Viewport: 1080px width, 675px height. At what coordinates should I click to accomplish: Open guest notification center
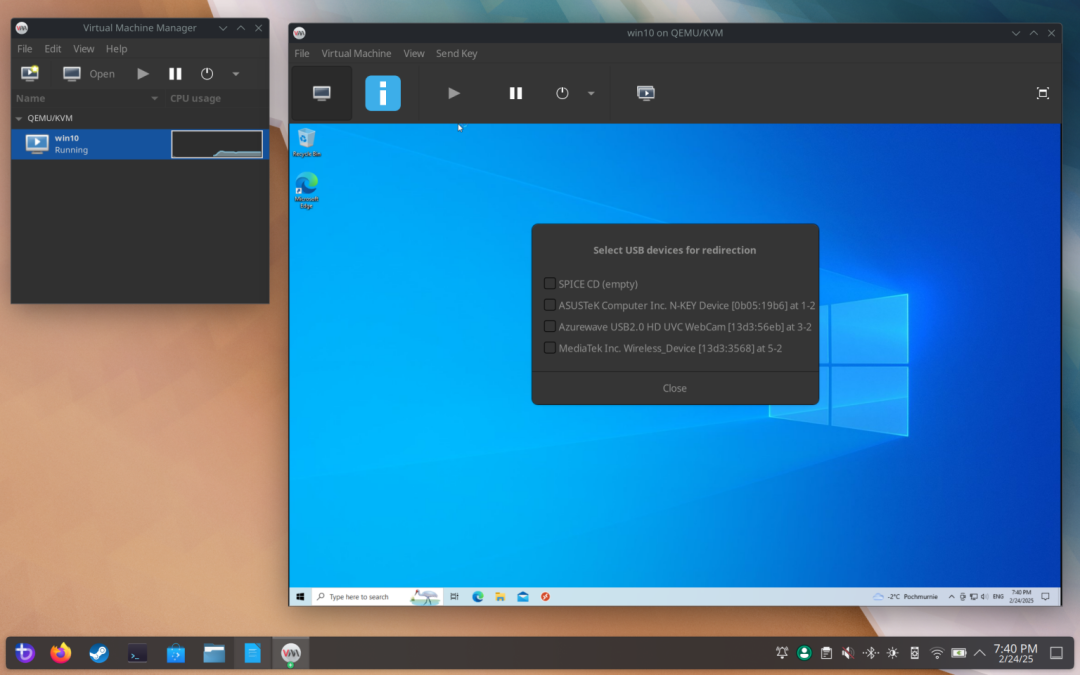click(1046, 596)
